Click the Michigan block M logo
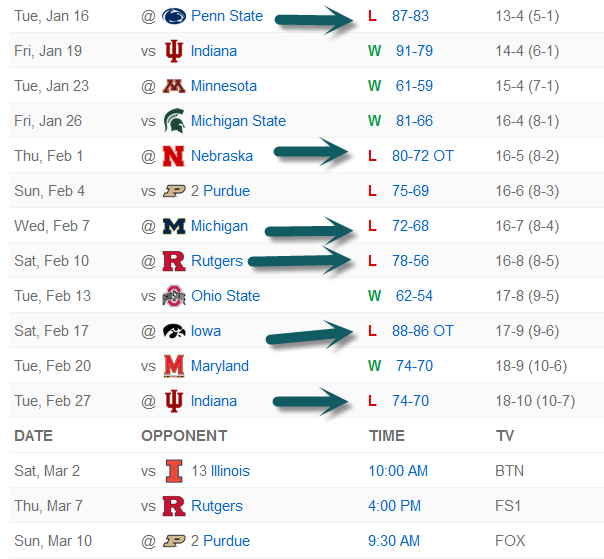 175,226
